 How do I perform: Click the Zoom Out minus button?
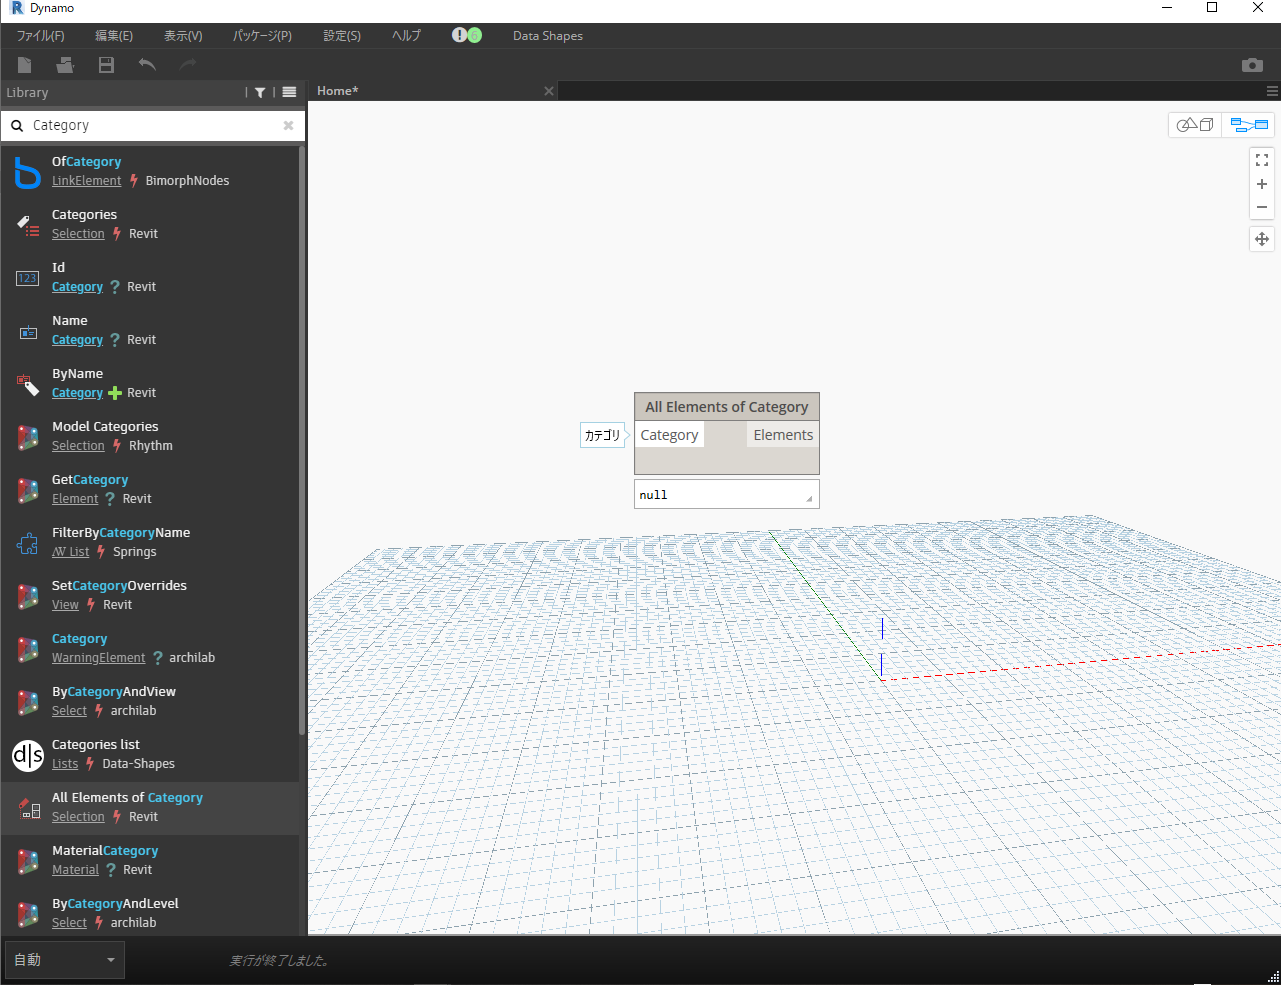pos(1262,207)
